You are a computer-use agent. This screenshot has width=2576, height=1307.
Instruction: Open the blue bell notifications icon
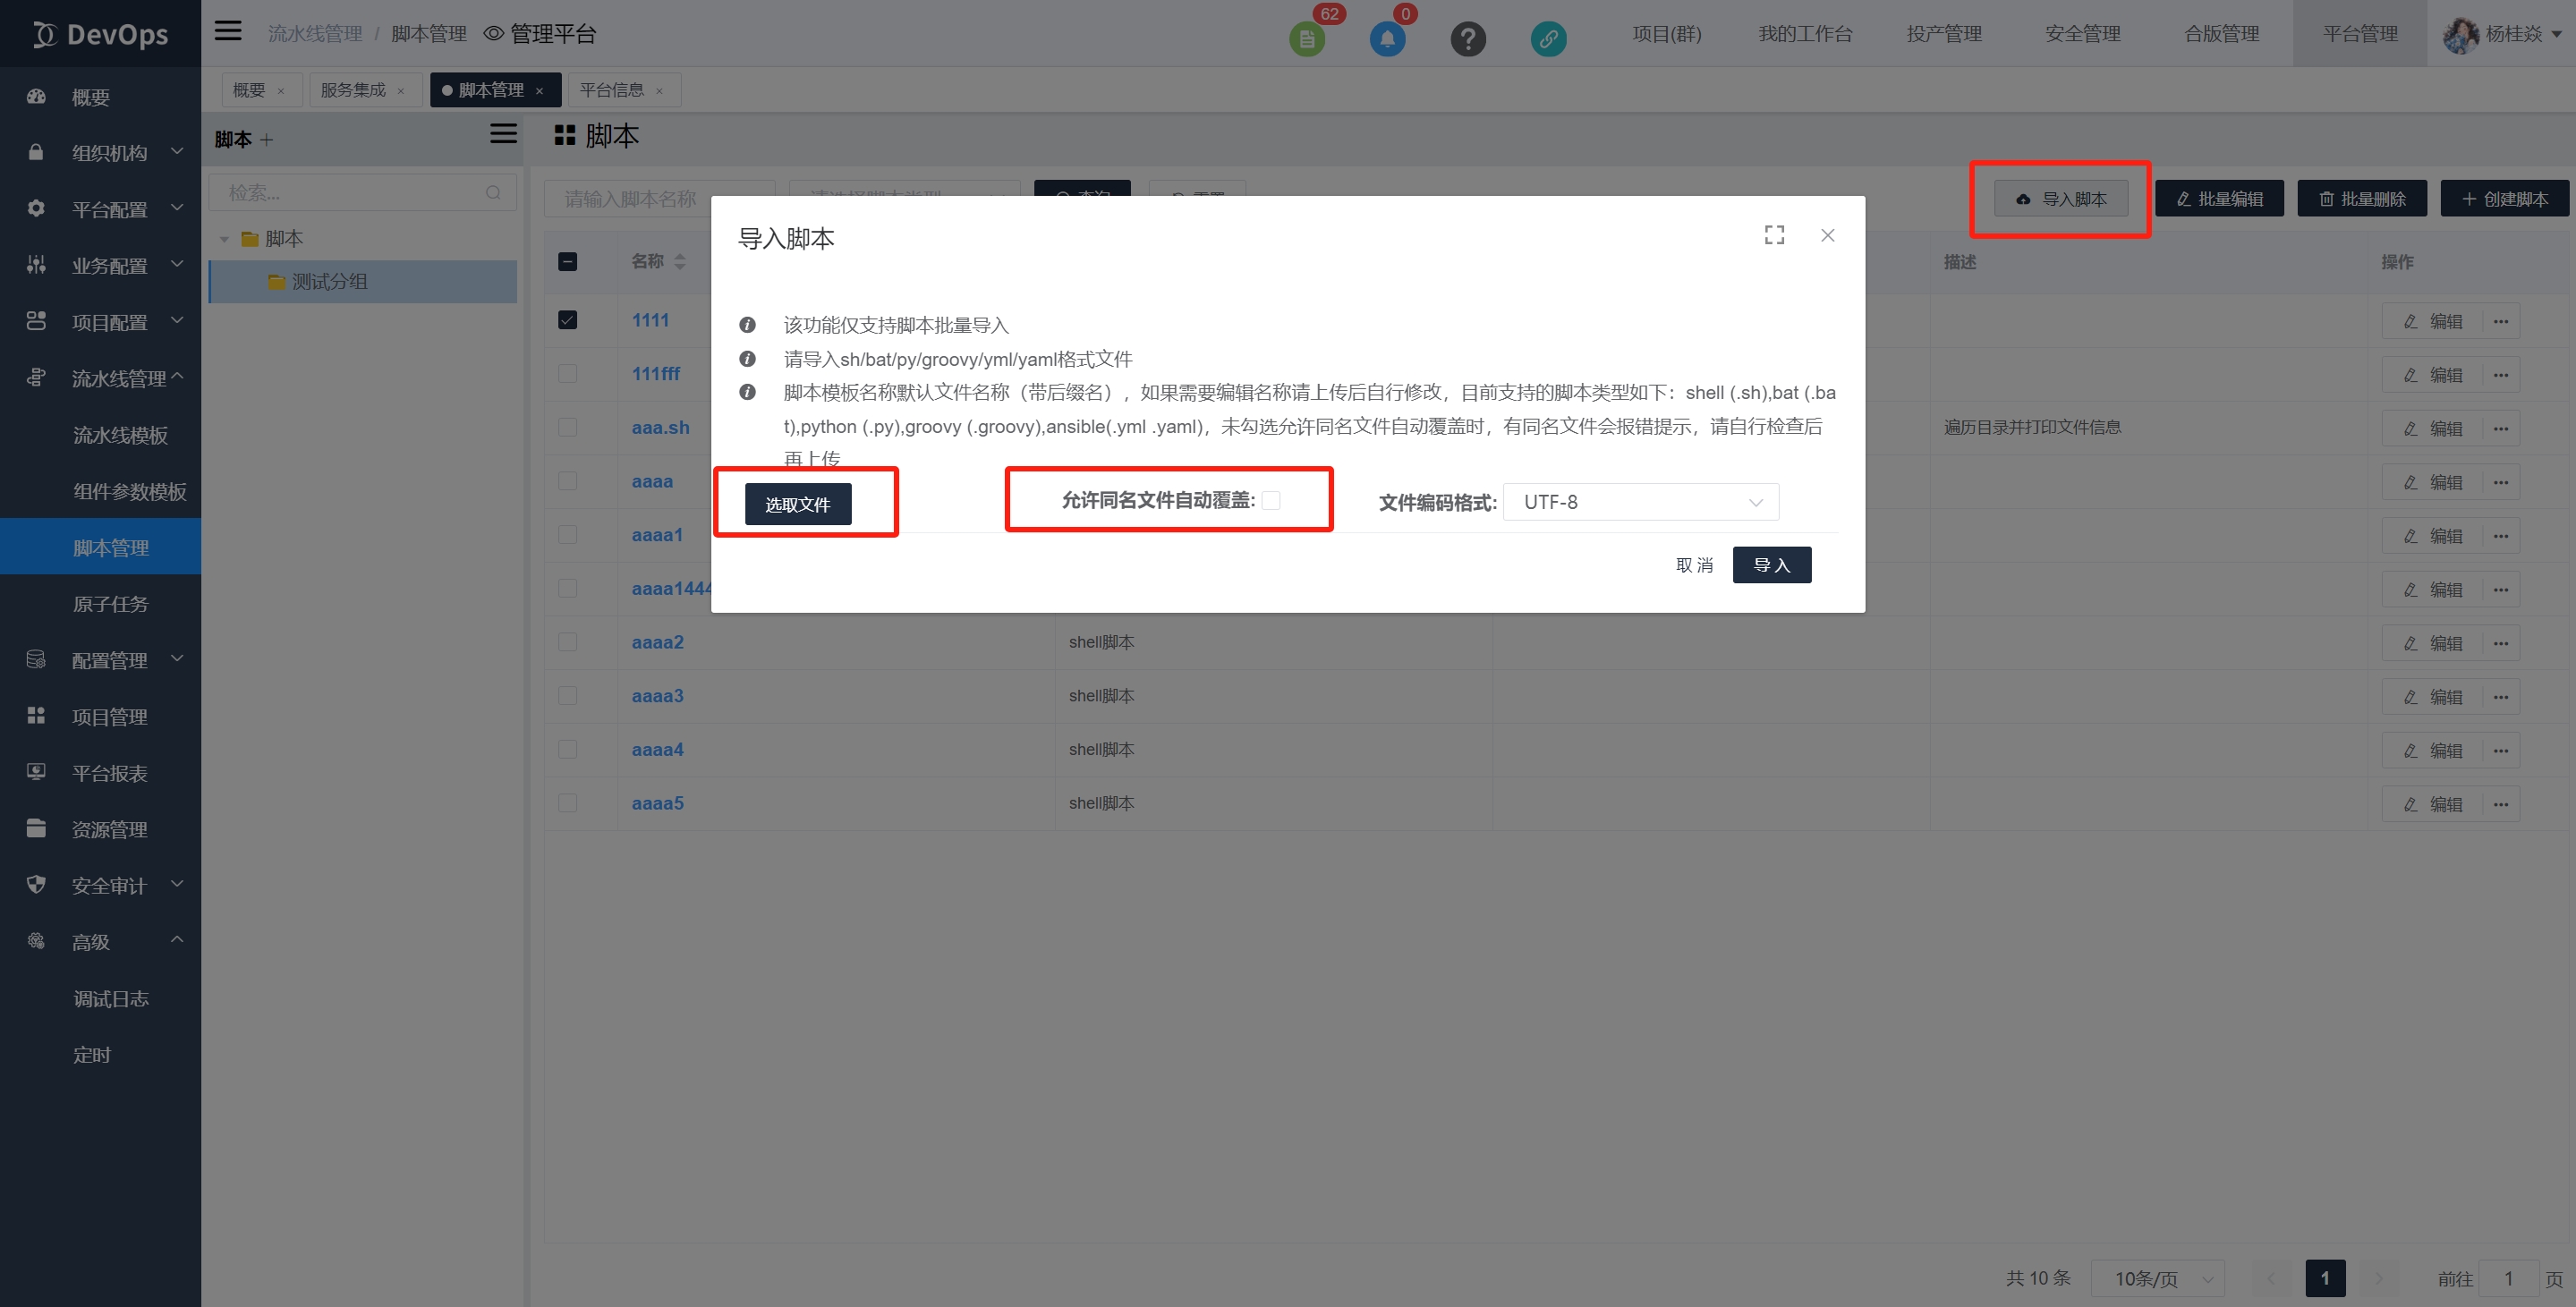click(x=1386, y=39)
